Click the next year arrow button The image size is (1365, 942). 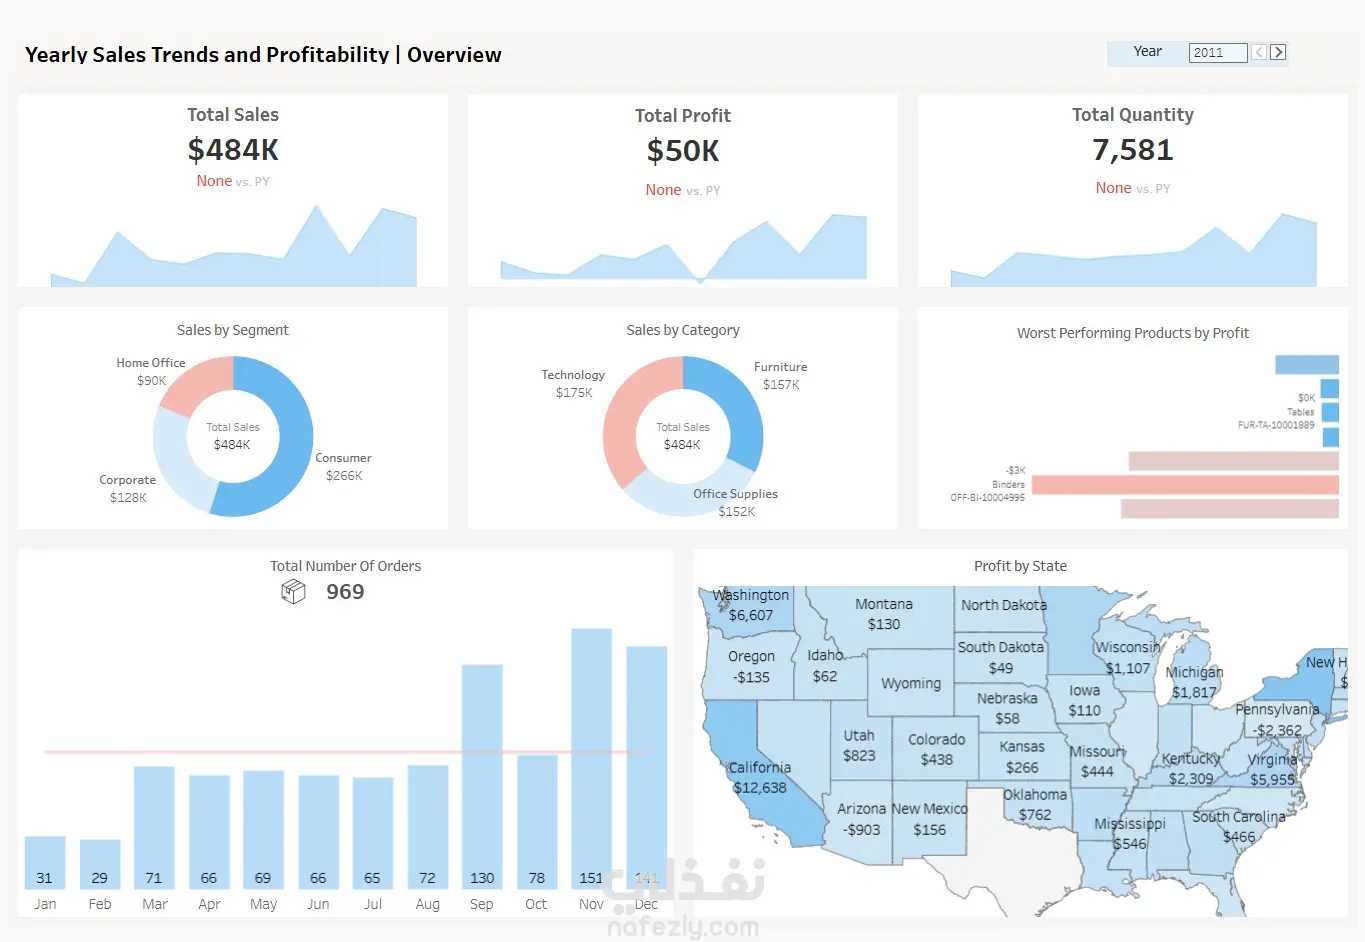[1278, 52]
